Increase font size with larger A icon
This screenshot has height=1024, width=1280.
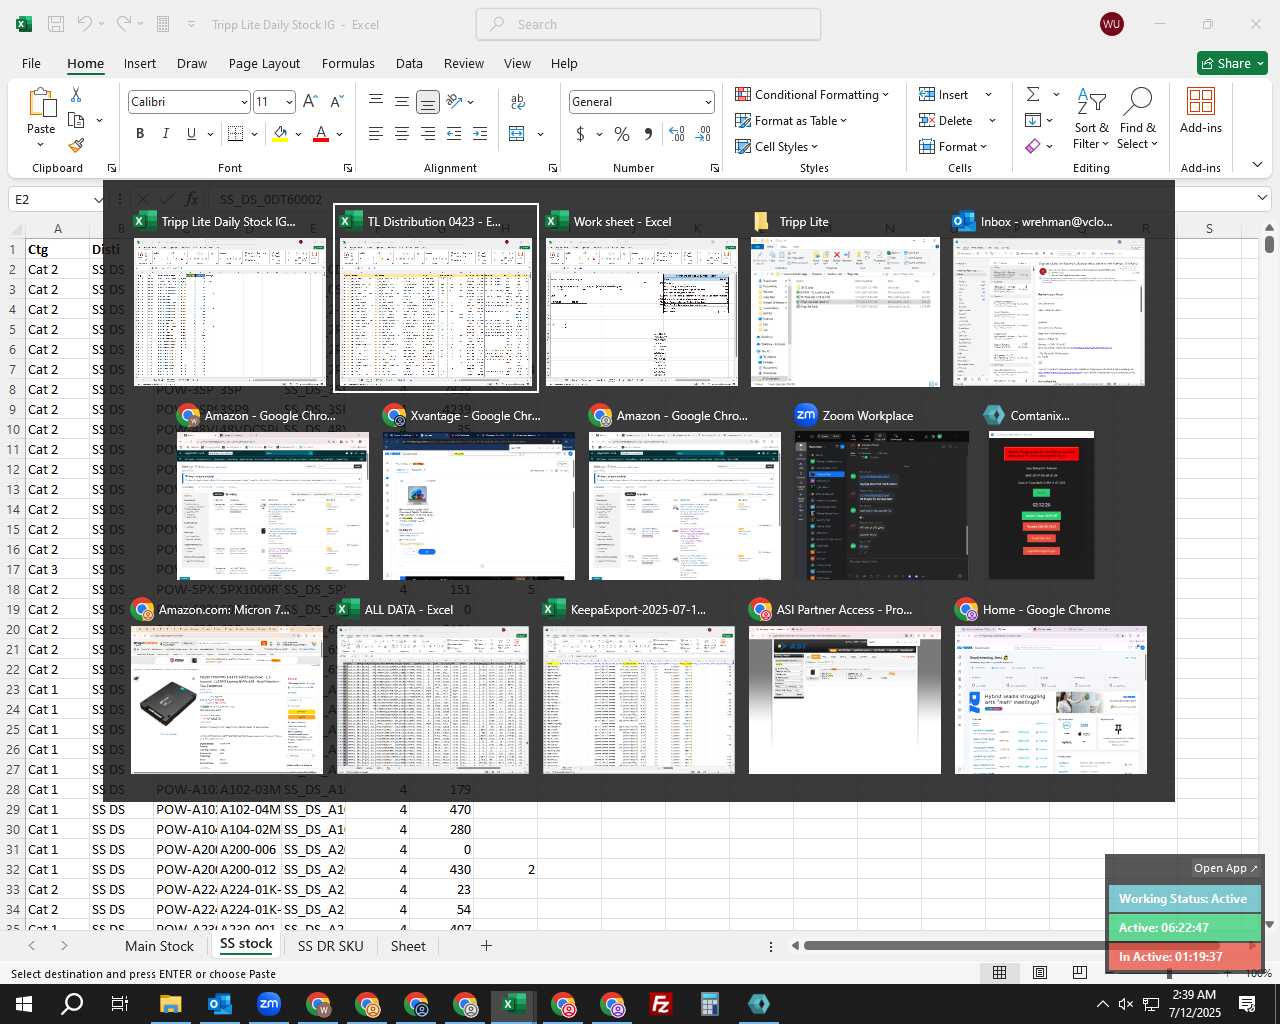click(x=310, y=101)
